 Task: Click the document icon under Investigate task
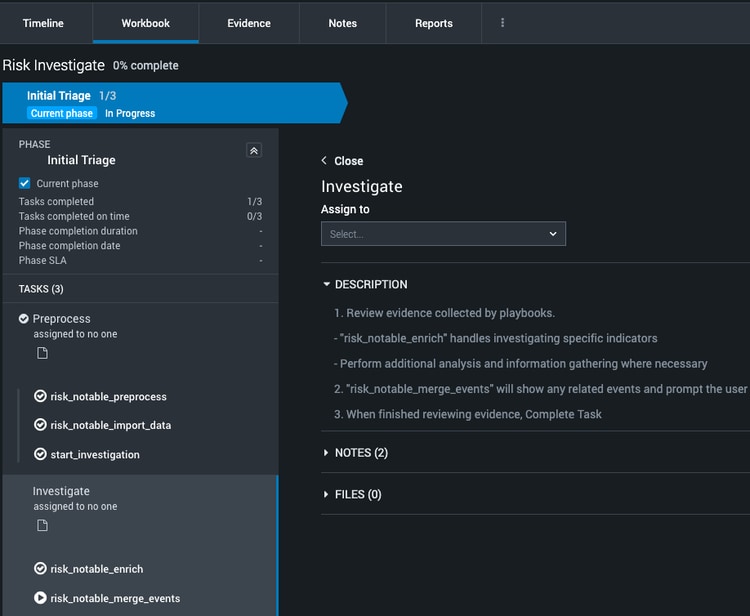(42, 525)
